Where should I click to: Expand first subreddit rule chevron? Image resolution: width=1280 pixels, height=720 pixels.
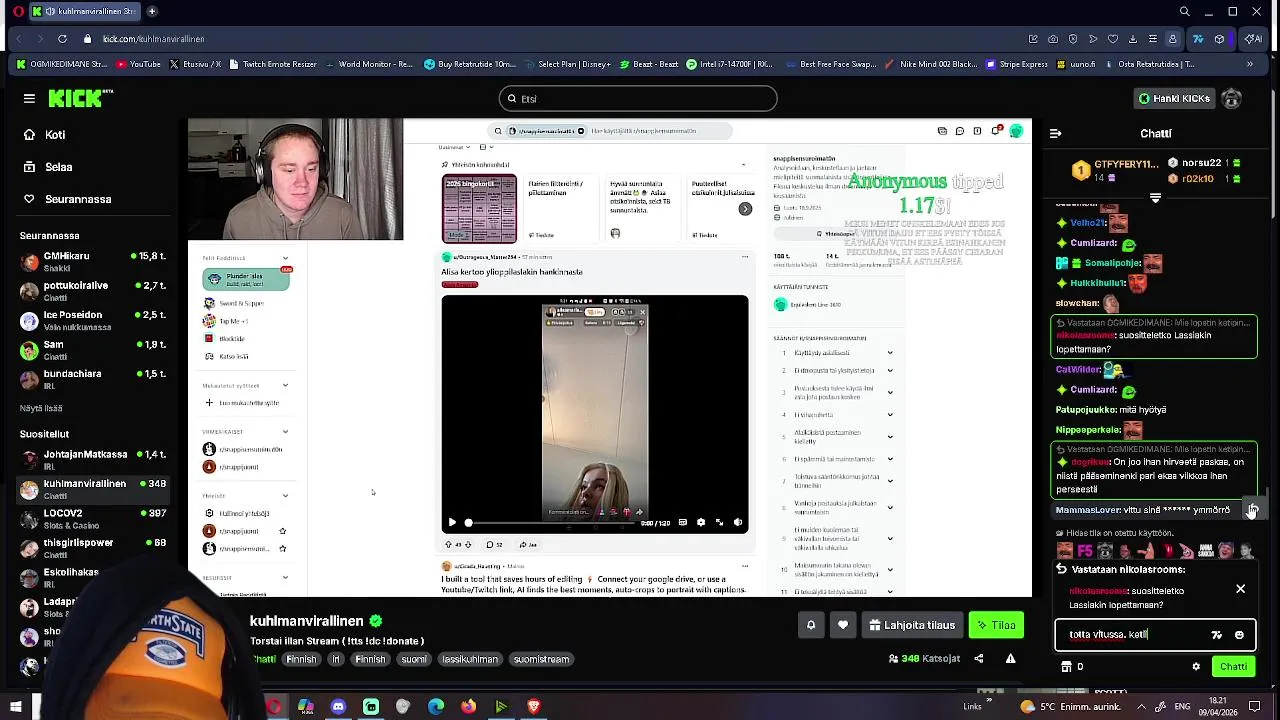coord(890,353)
